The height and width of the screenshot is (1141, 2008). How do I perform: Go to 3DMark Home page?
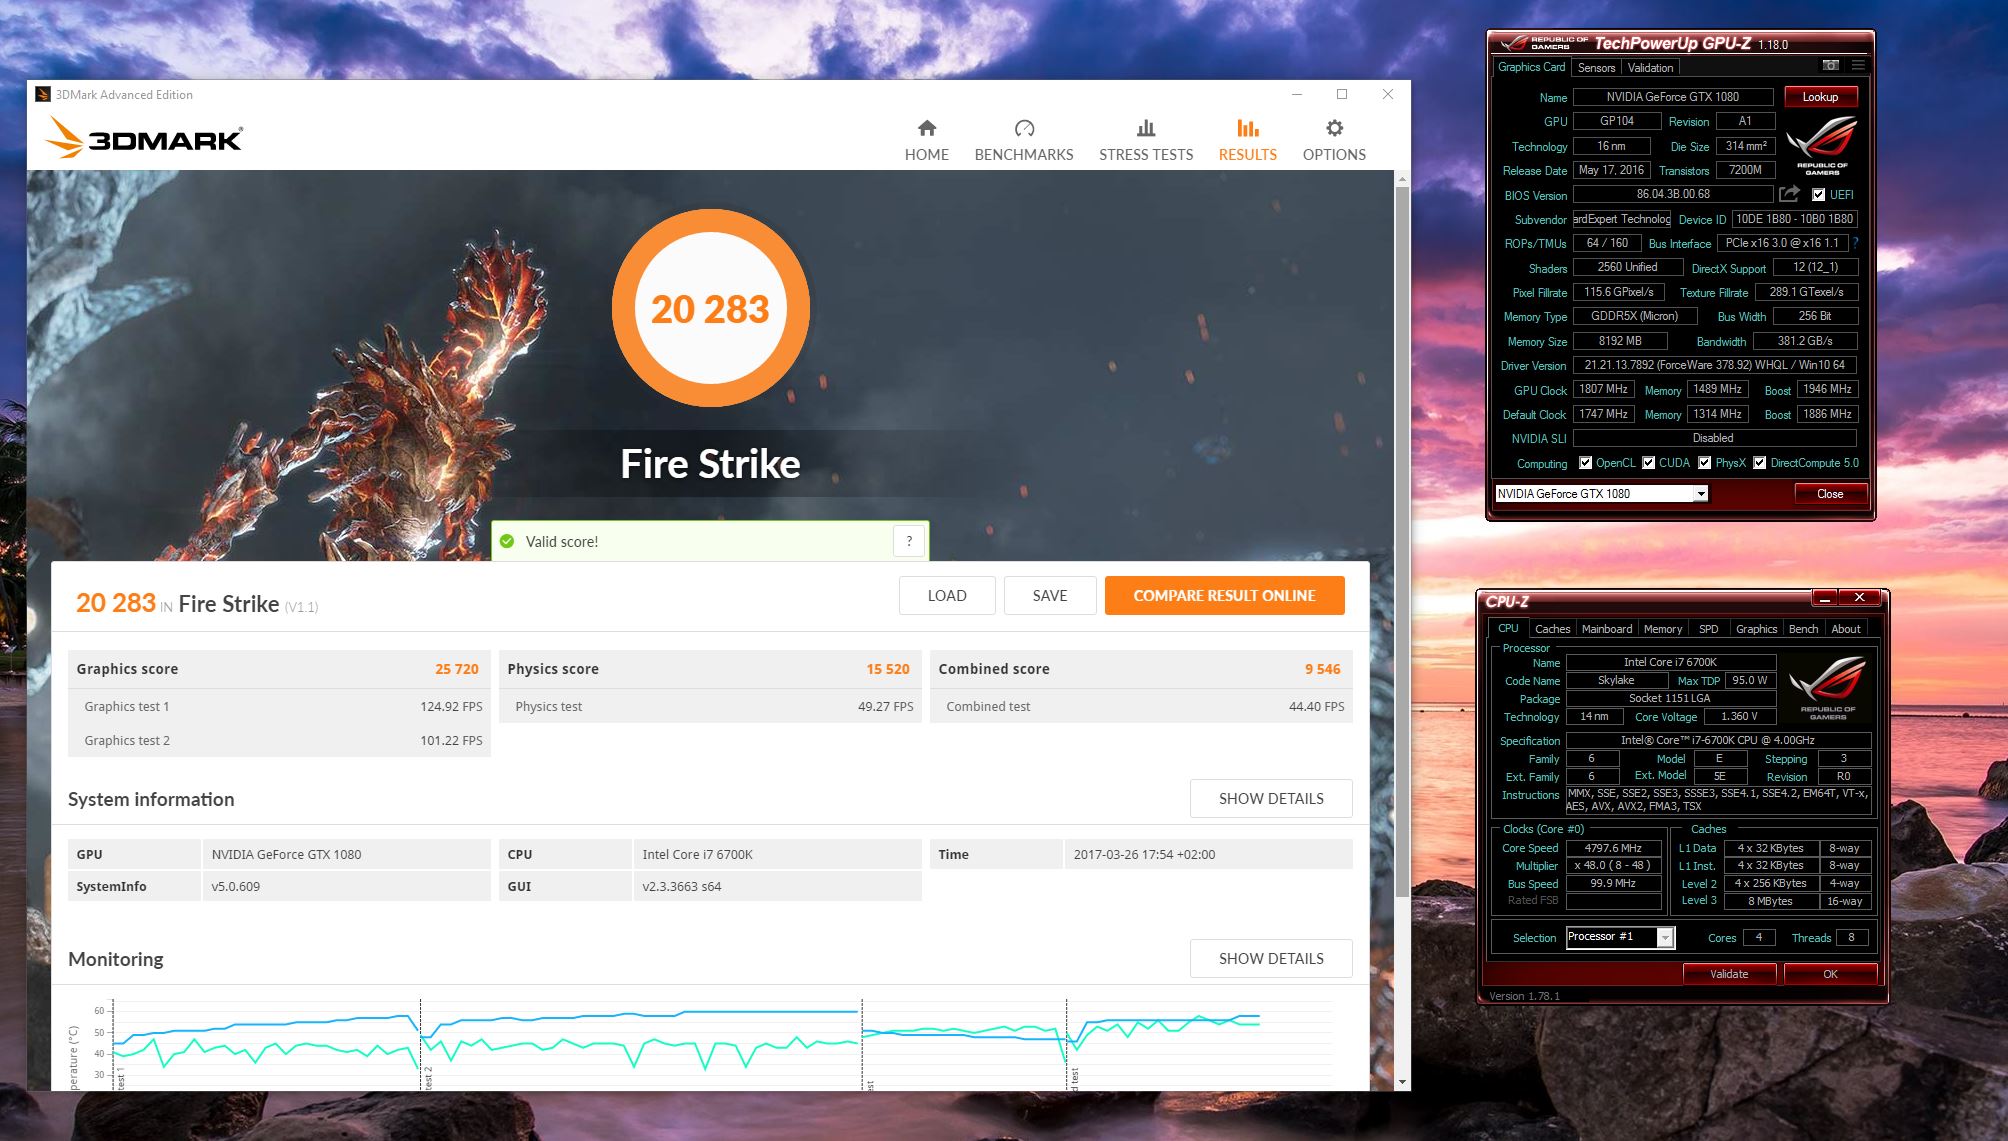(926, 139)
